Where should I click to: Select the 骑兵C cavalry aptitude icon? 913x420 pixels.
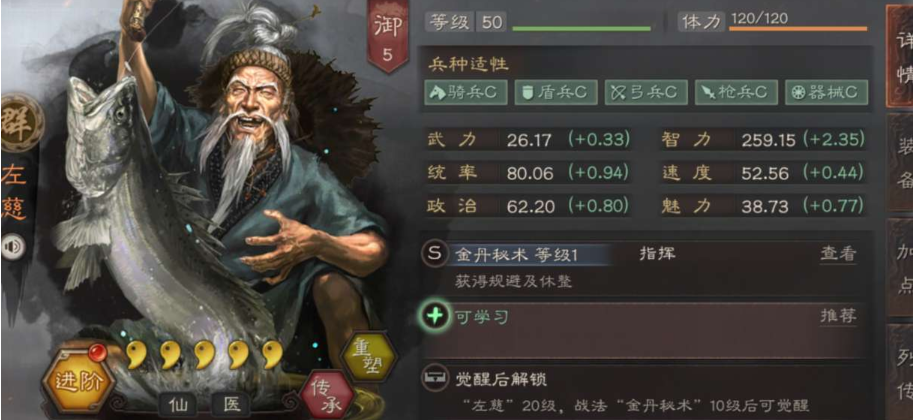[465, 92]
